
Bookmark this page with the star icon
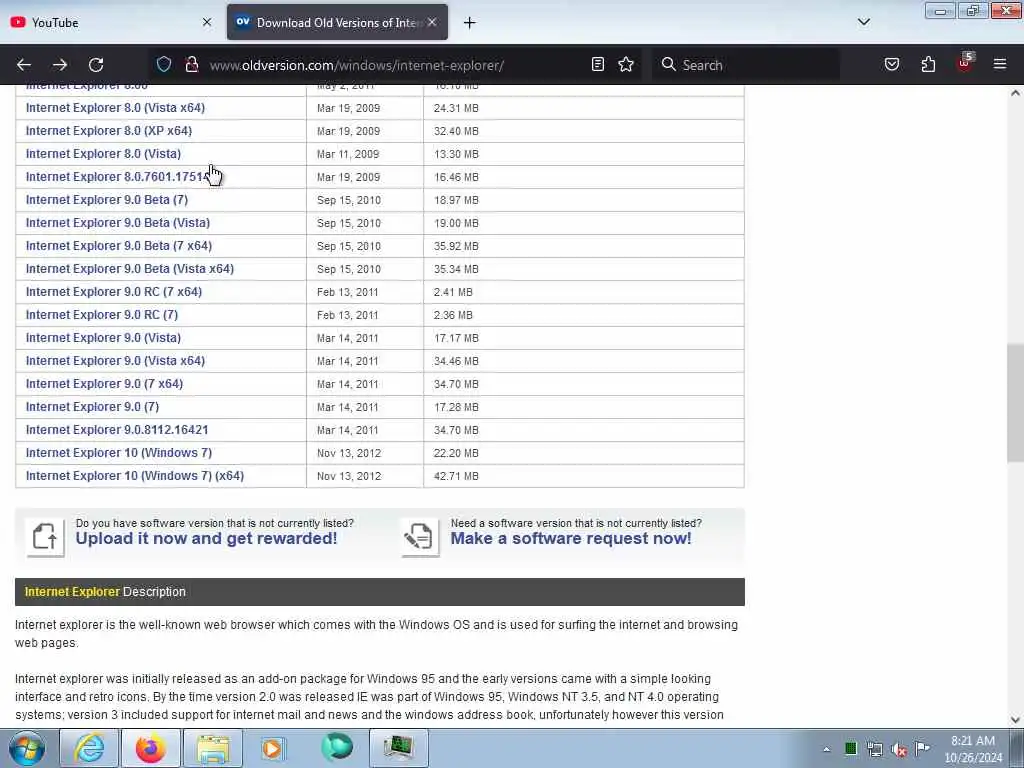click(x=626, y=64)
